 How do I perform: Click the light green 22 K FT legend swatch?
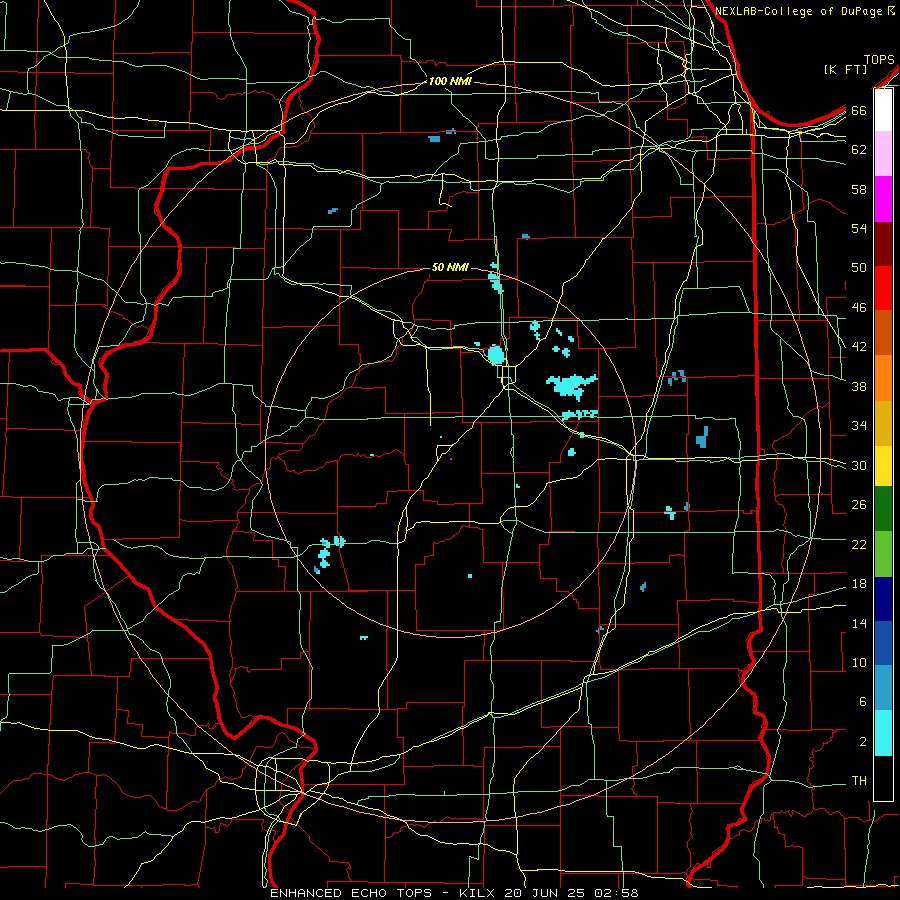click(x=883, y=554)
